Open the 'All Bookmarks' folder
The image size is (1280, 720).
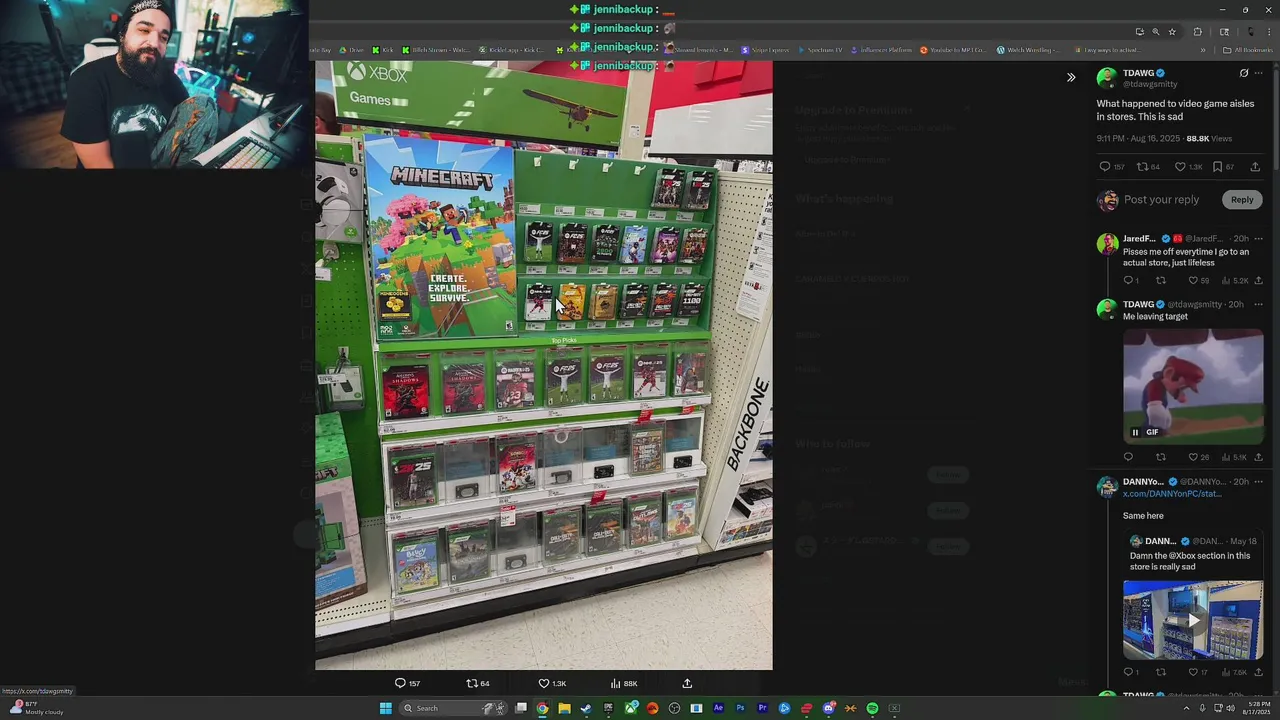pyautogui.click(x=1248, y=50)
